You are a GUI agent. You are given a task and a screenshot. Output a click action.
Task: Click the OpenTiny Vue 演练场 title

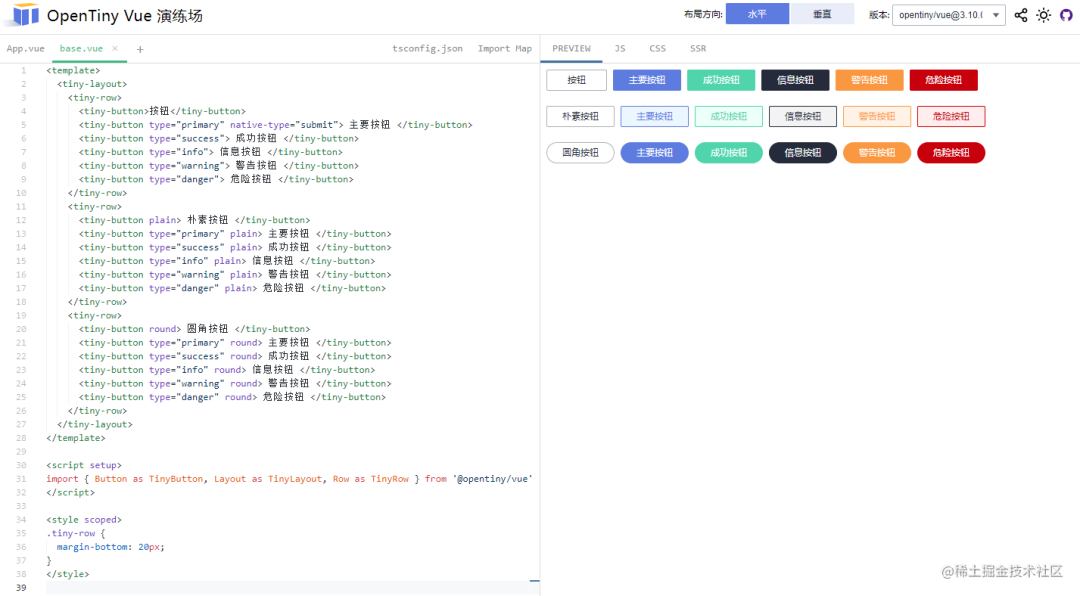click(125, 15)
